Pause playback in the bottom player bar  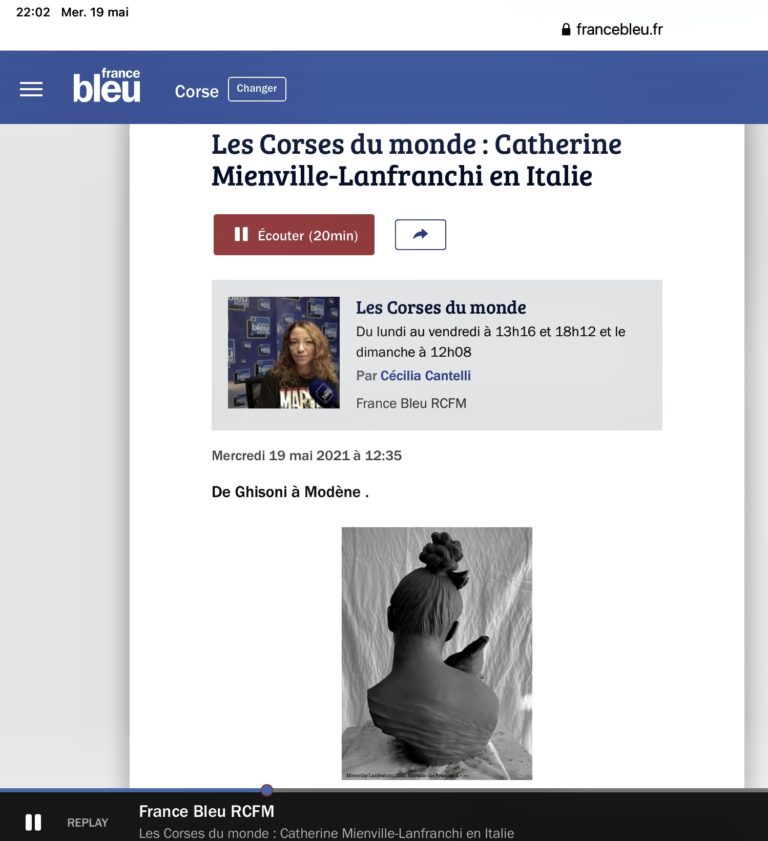pos(33,822)
